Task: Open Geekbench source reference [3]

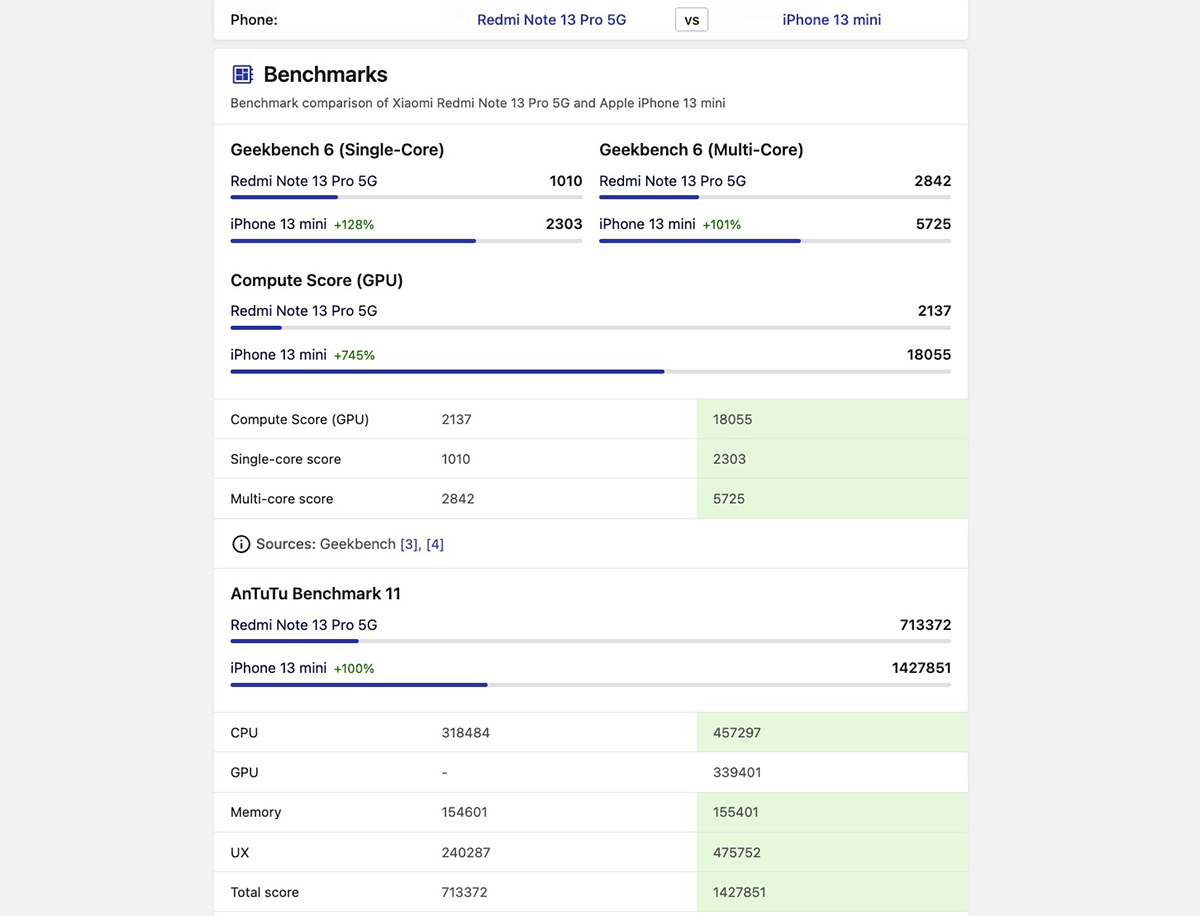Action: pyautogui.click(x=409, y=544)
